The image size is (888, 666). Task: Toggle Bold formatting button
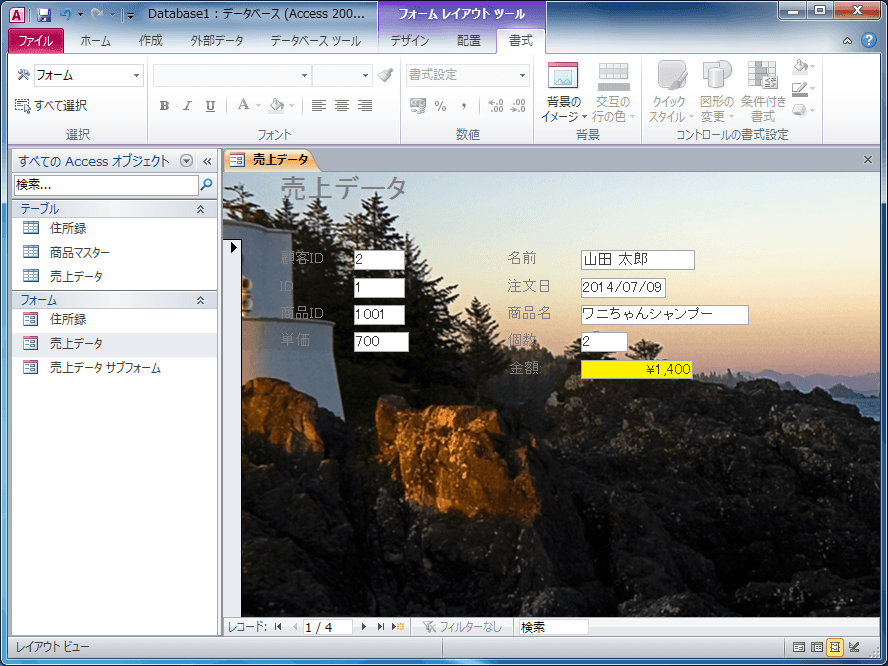(x=164, y=105)
